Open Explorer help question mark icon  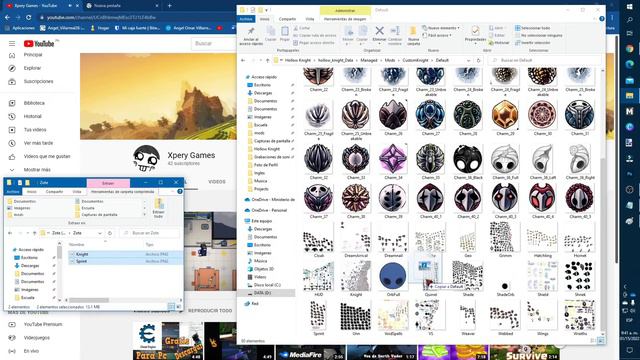[602, 19]
